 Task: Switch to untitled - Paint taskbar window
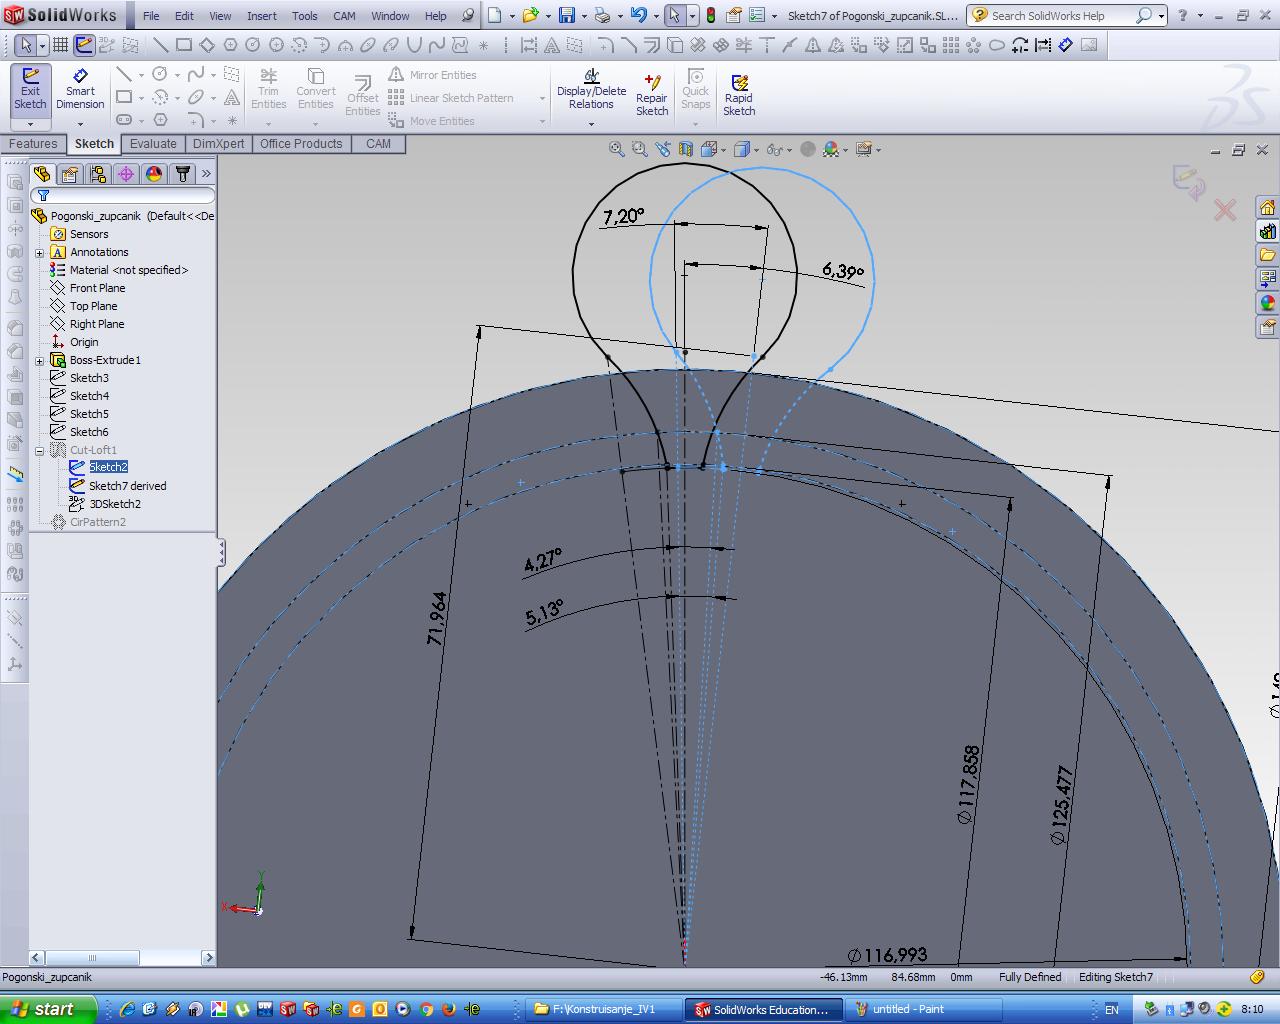coord(923,1009)
